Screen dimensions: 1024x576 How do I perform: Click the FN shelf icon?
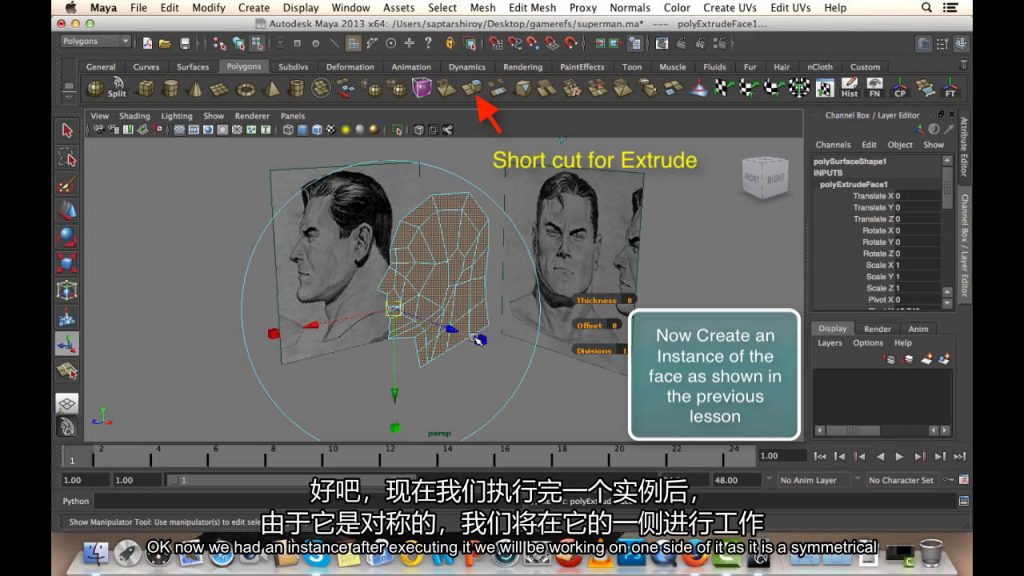point(874,88)
